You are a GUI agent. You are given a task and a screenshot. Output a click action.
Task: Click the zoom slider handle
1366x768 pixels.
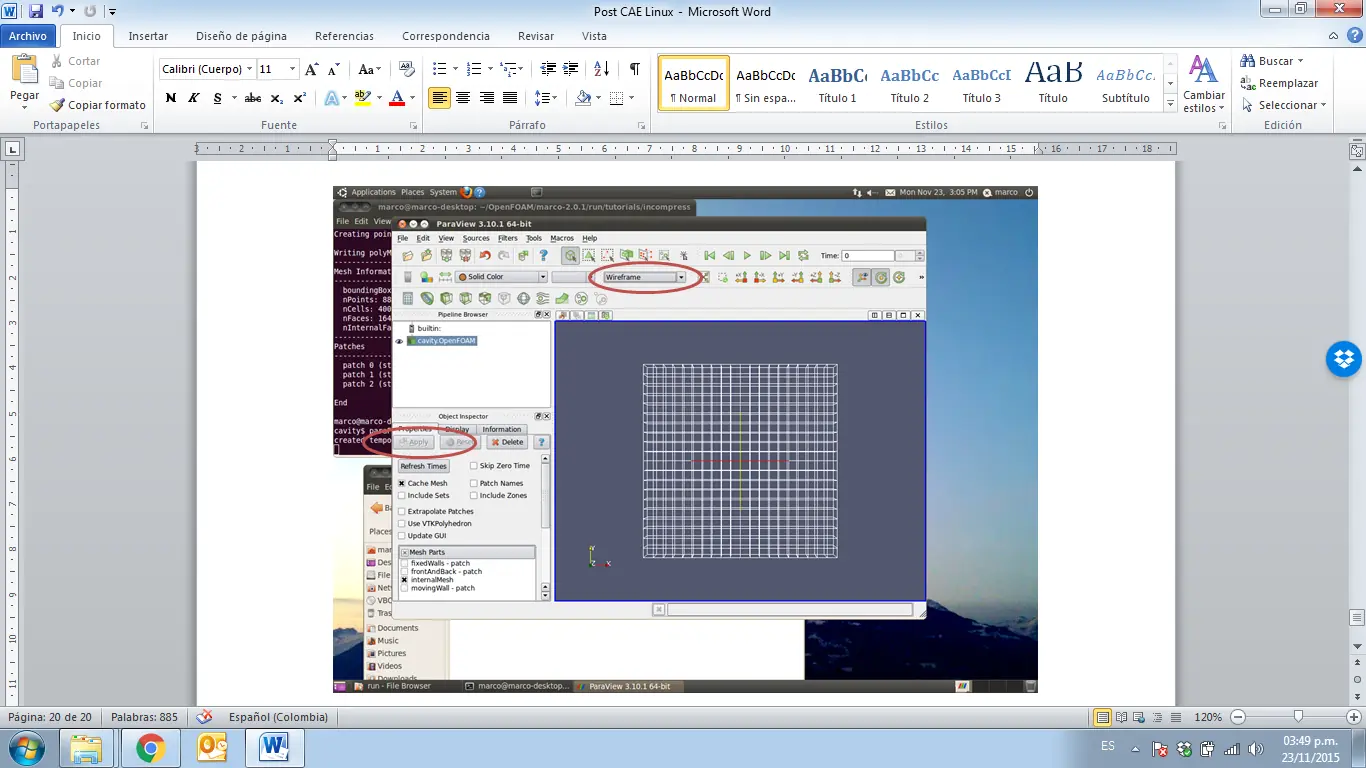click(1298, 717)
